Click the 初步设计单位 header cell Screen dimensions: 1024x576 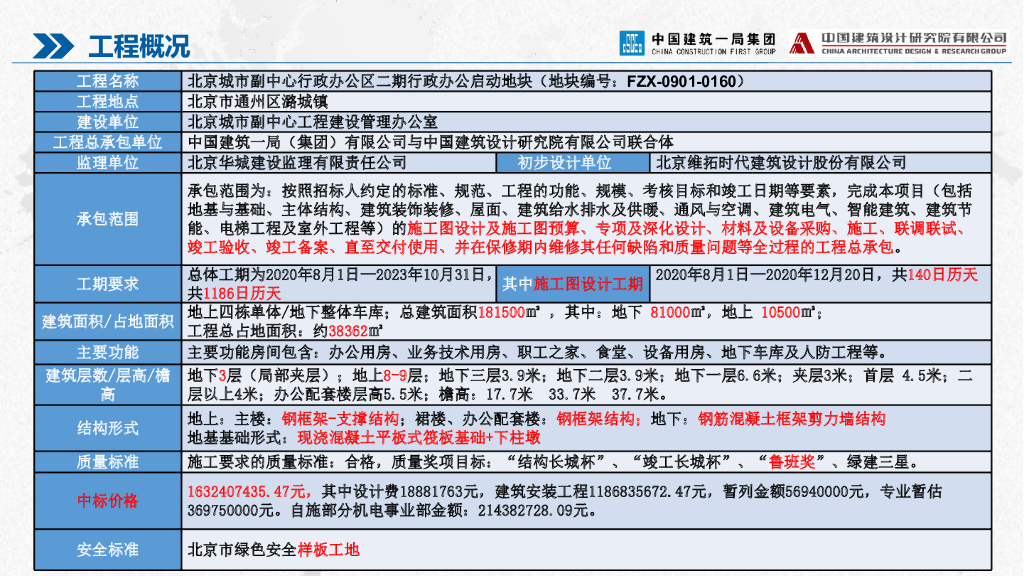coord(573,163)
